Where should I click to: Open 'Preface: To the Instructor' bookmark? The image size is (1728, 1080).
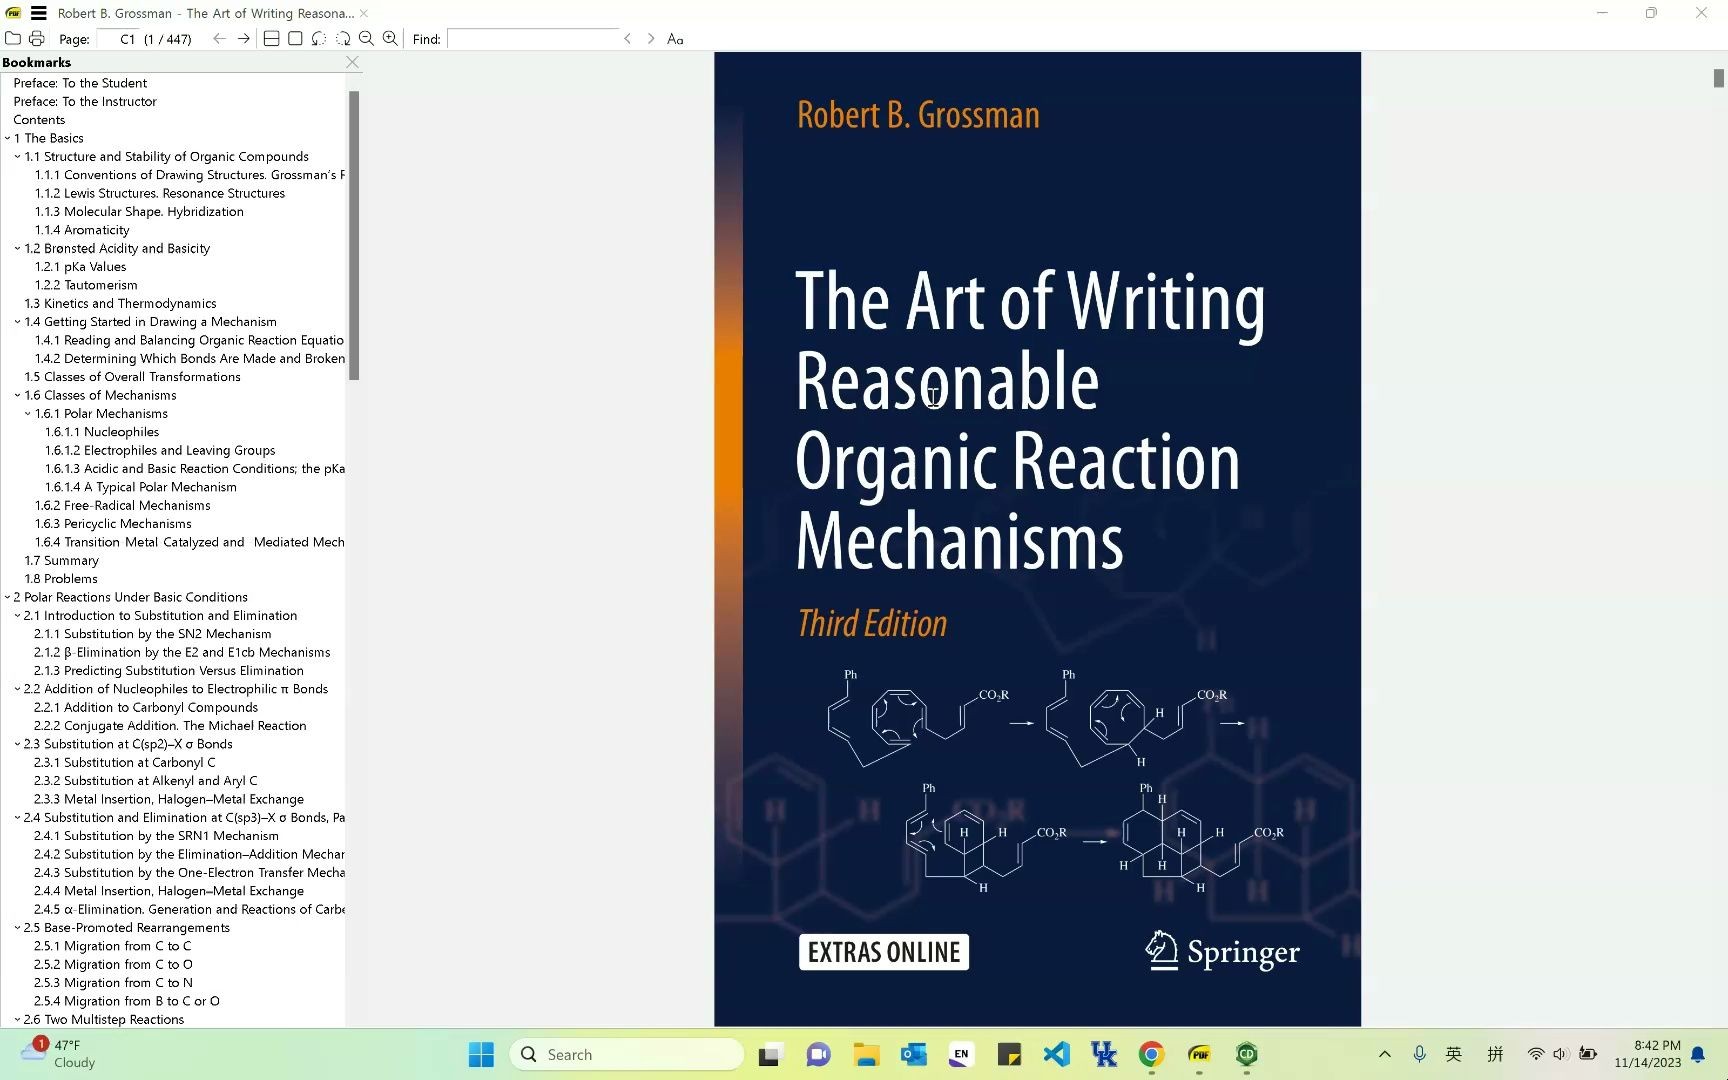(x=85, y=101)
